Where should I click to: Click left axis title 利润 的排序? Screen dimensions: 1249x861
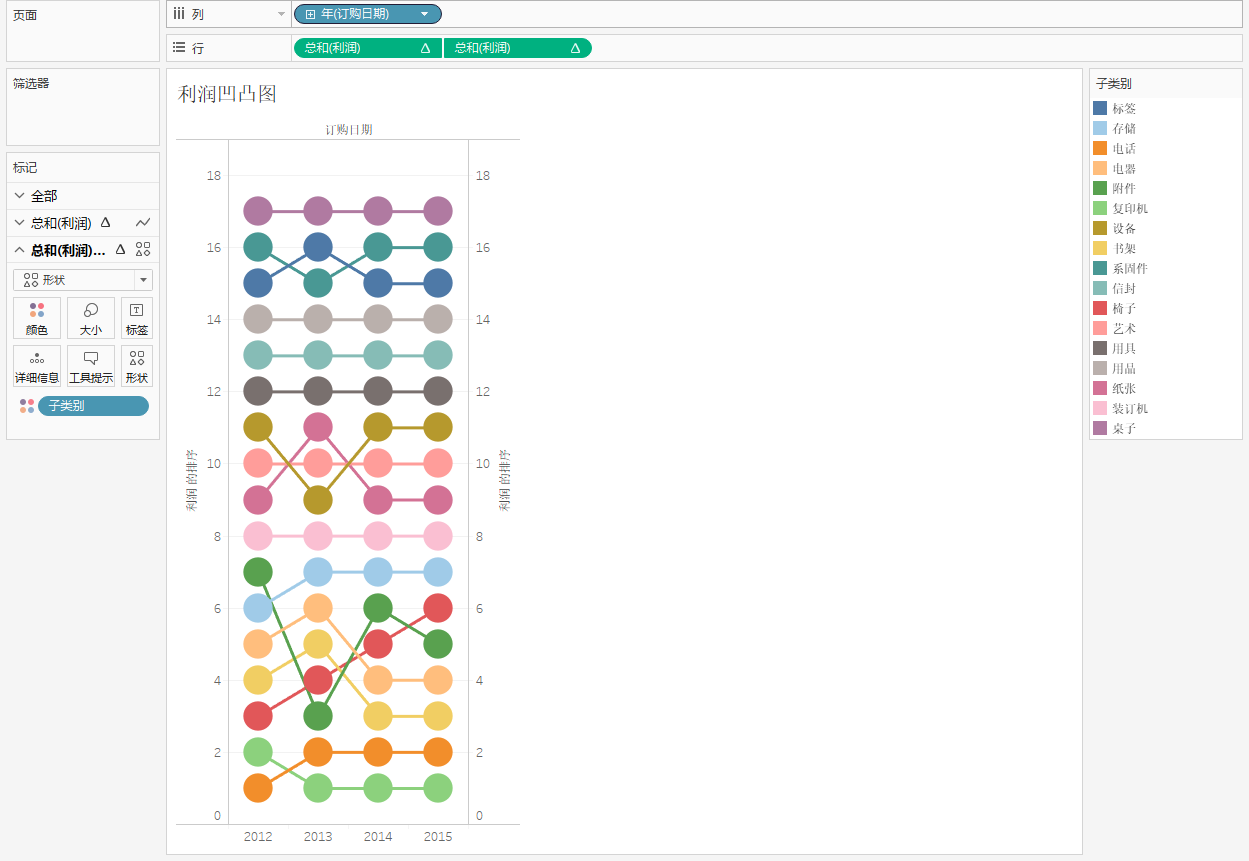[x=191, y=480]
